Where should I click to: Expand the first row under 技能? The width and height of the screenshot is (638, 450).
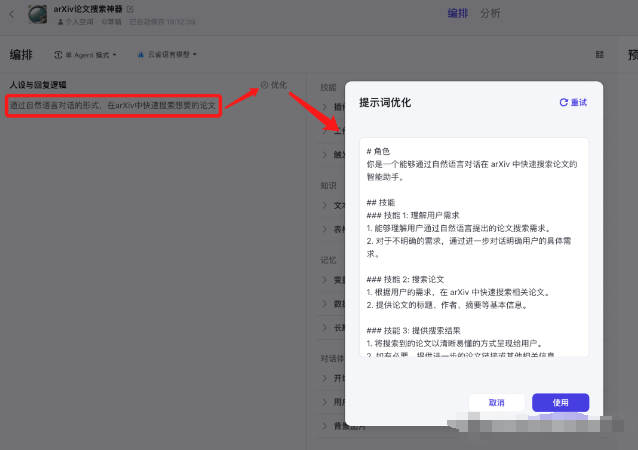(x=324, y=107)
